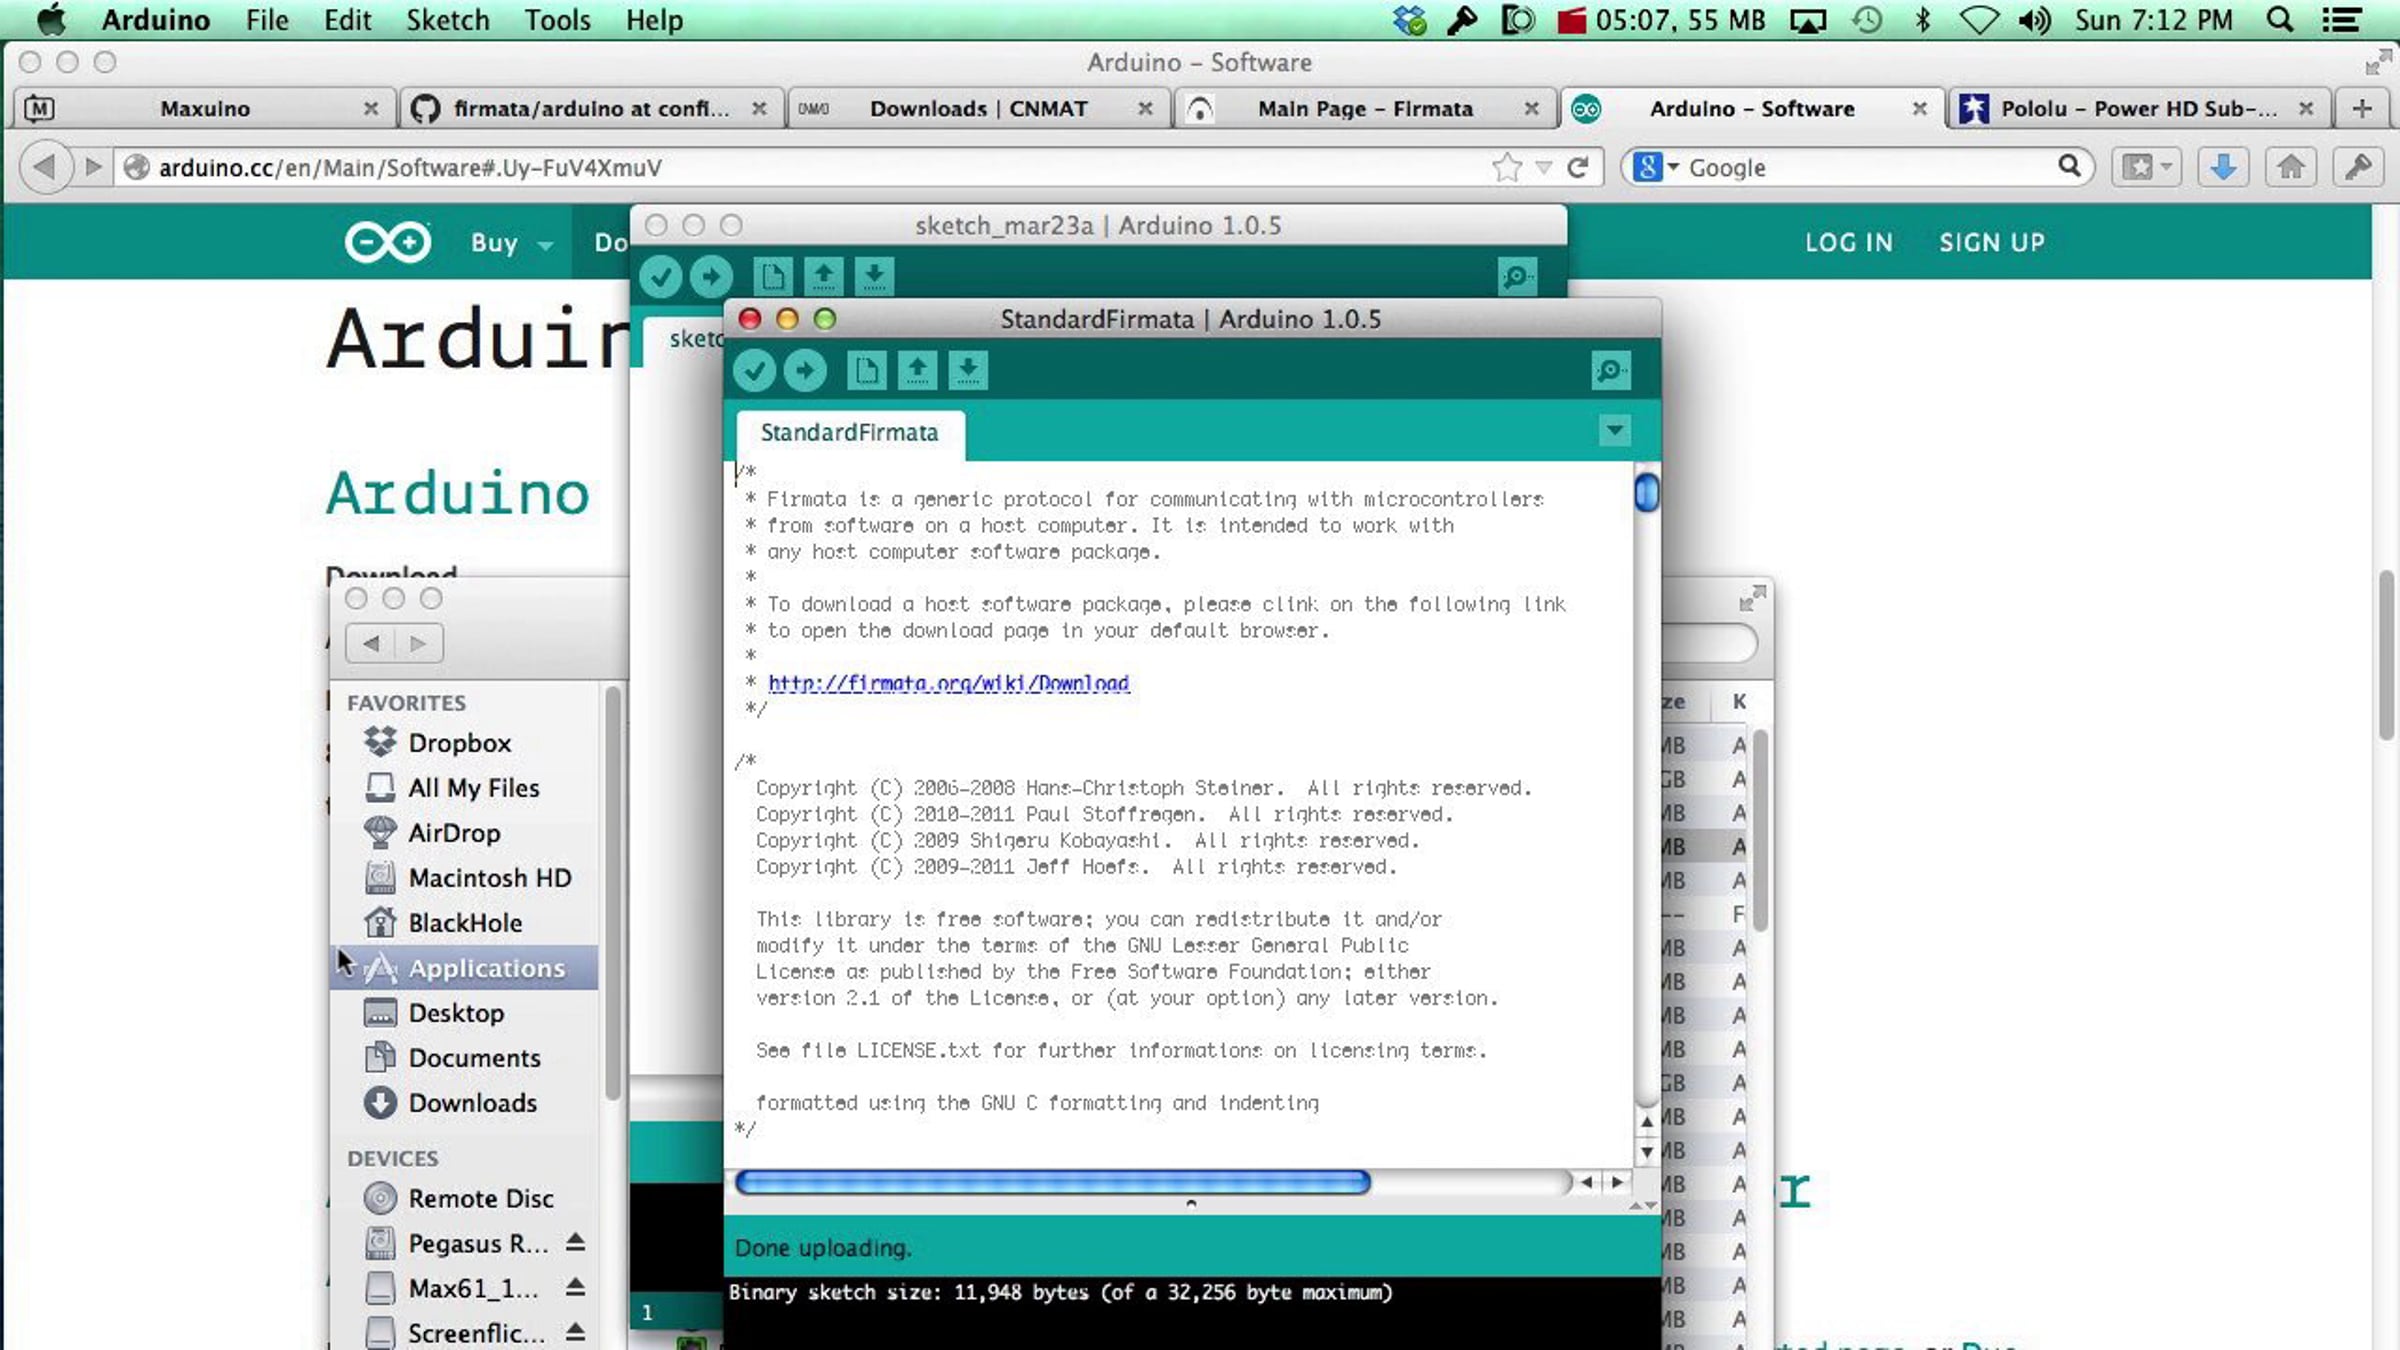
Task: Bookmark page with star icon
Action: (1506, 167)
